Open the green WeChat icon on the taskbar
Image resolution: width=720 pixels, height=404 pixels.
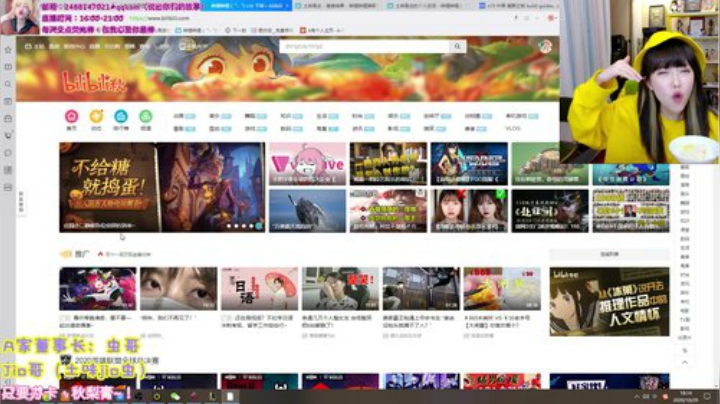tap(175, 397)
